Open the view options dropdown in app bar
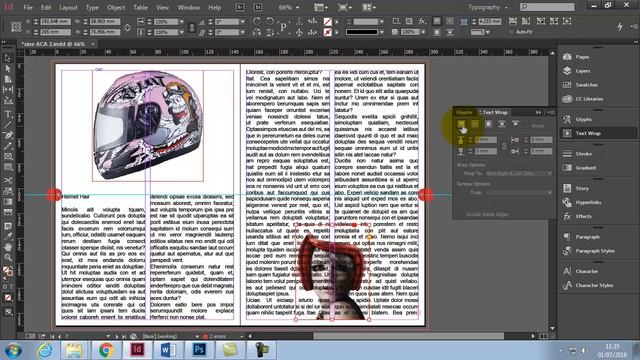Viewport: 640px width, 360px height. tap(321, 7)
